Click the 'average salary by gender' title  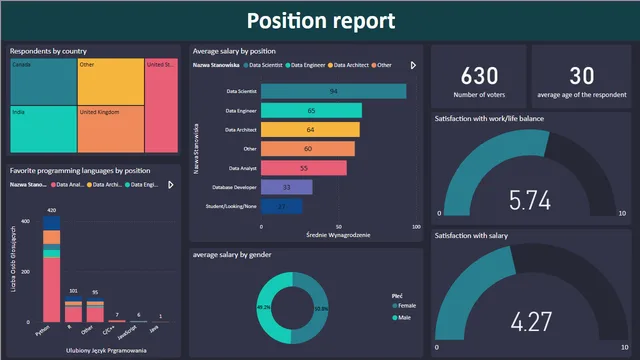click(x=232, y=255)
